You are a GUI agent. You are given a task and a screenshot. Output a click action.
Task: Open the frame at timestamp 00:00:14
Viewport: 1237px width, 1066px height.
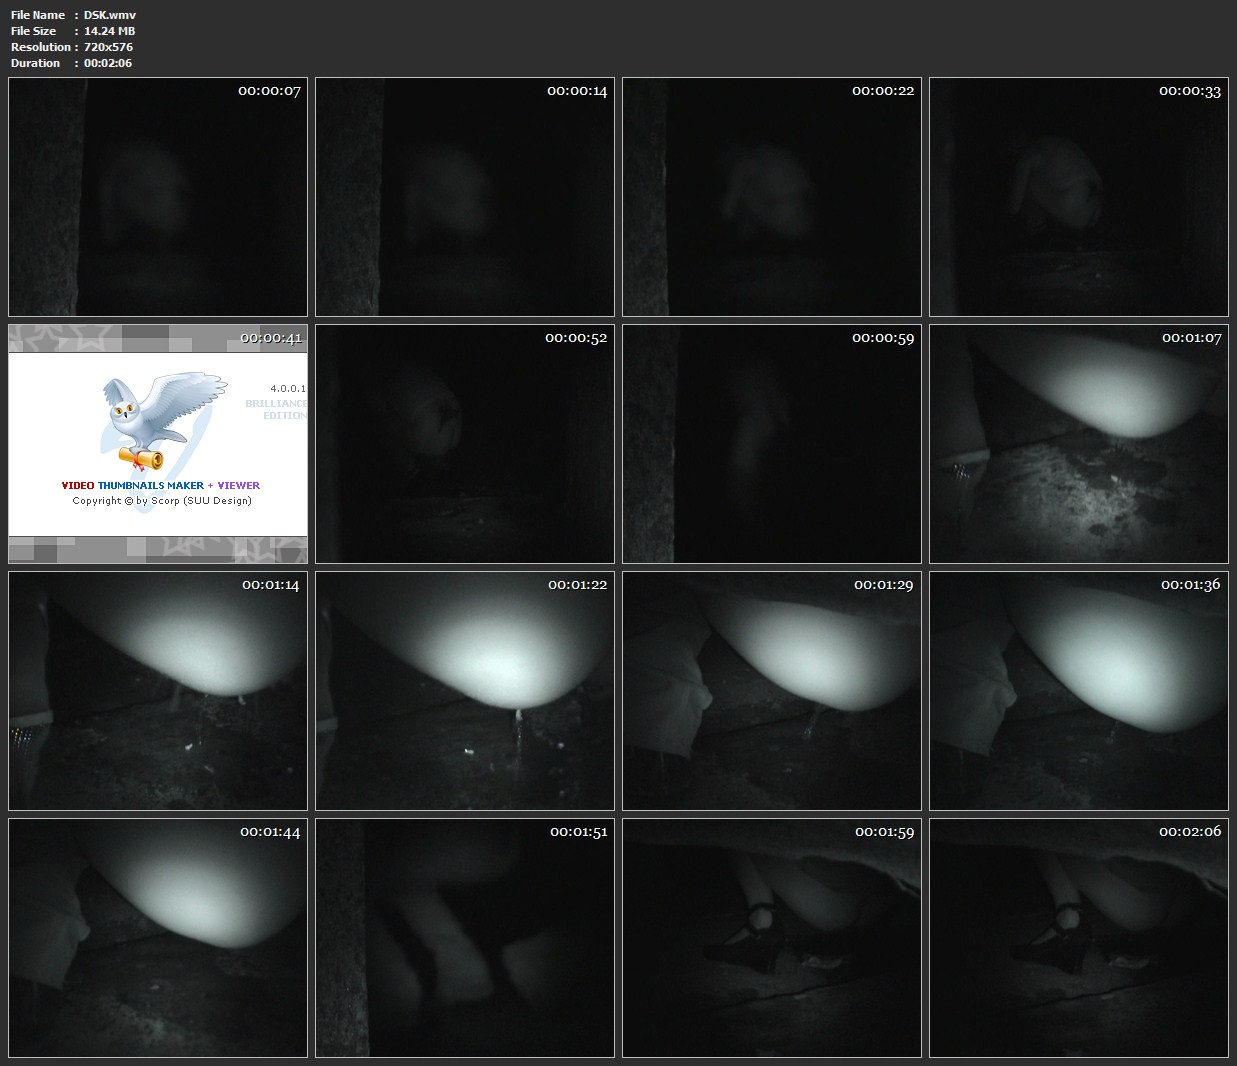[x=465, y=197]
